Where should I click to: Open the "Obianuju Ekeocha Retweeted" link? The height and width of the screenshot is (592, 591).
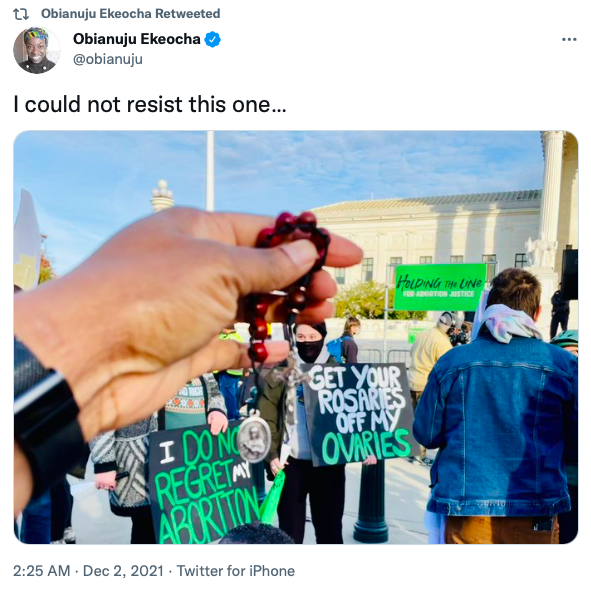[130, 14]
